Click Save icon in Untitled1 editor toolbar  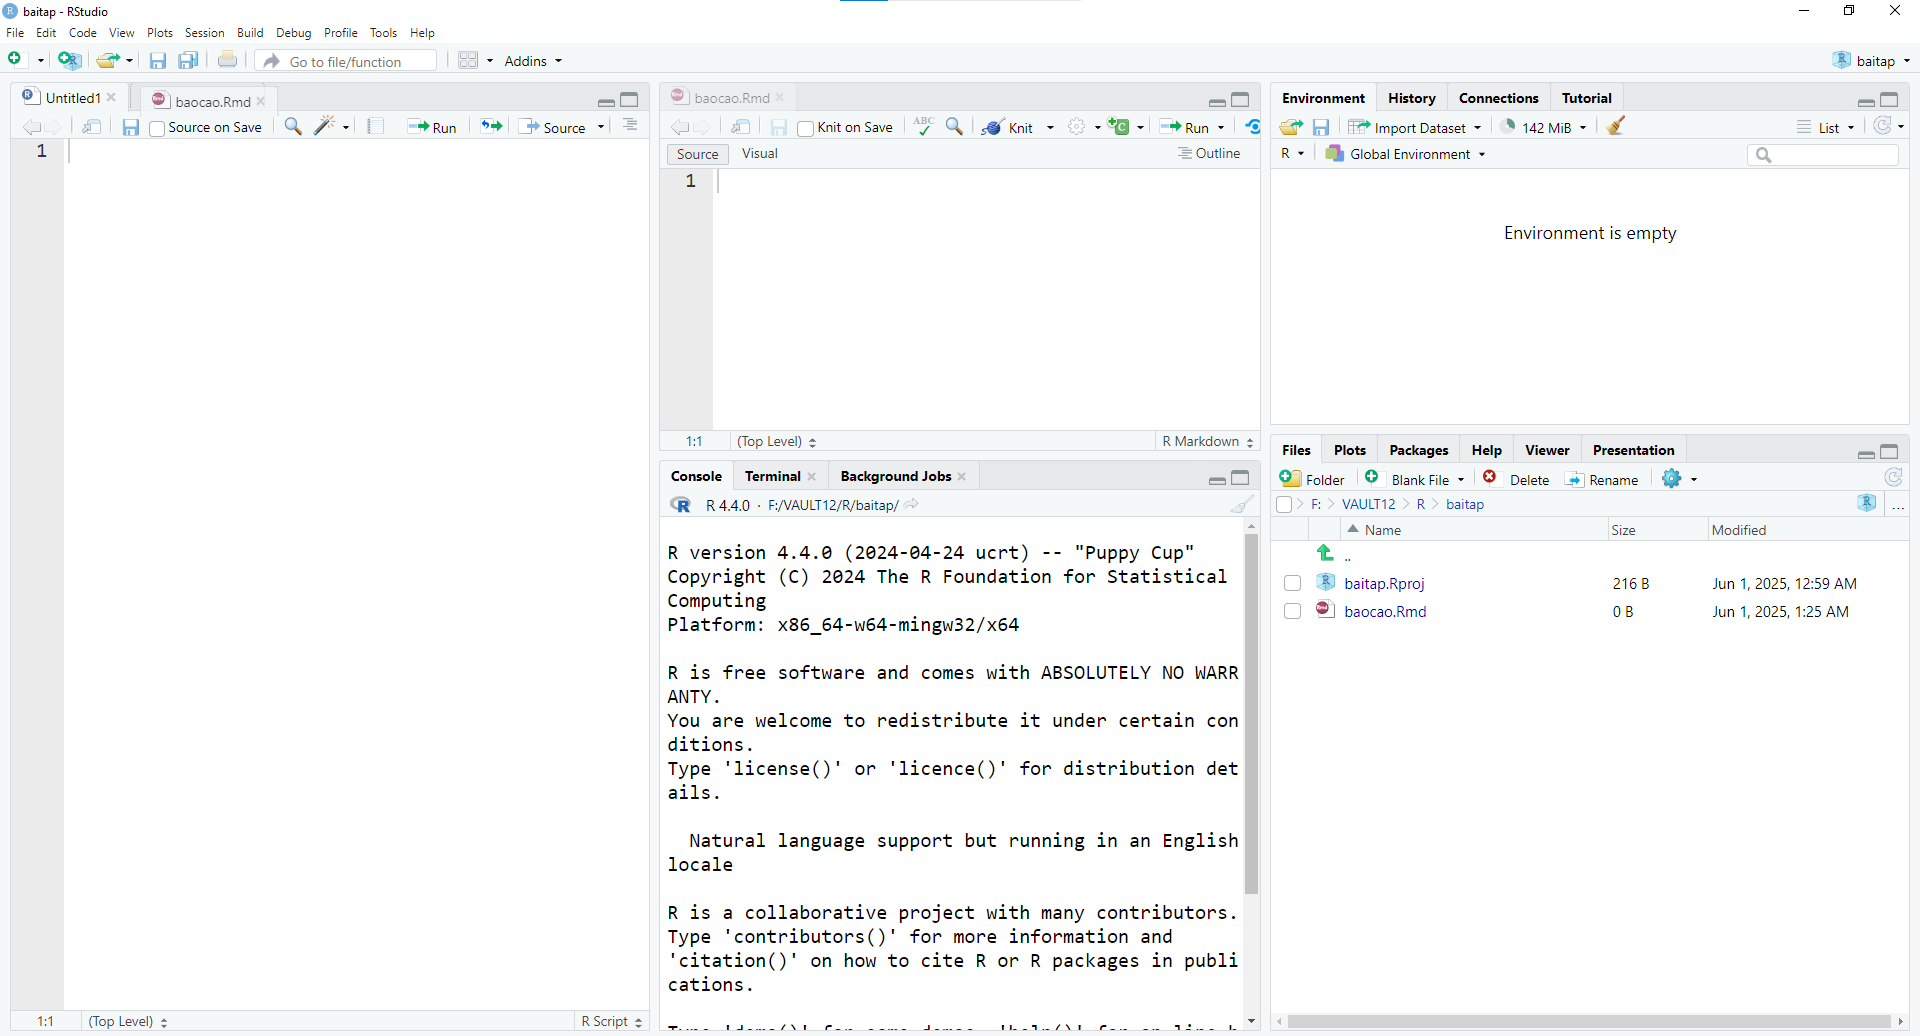(131, 127)
